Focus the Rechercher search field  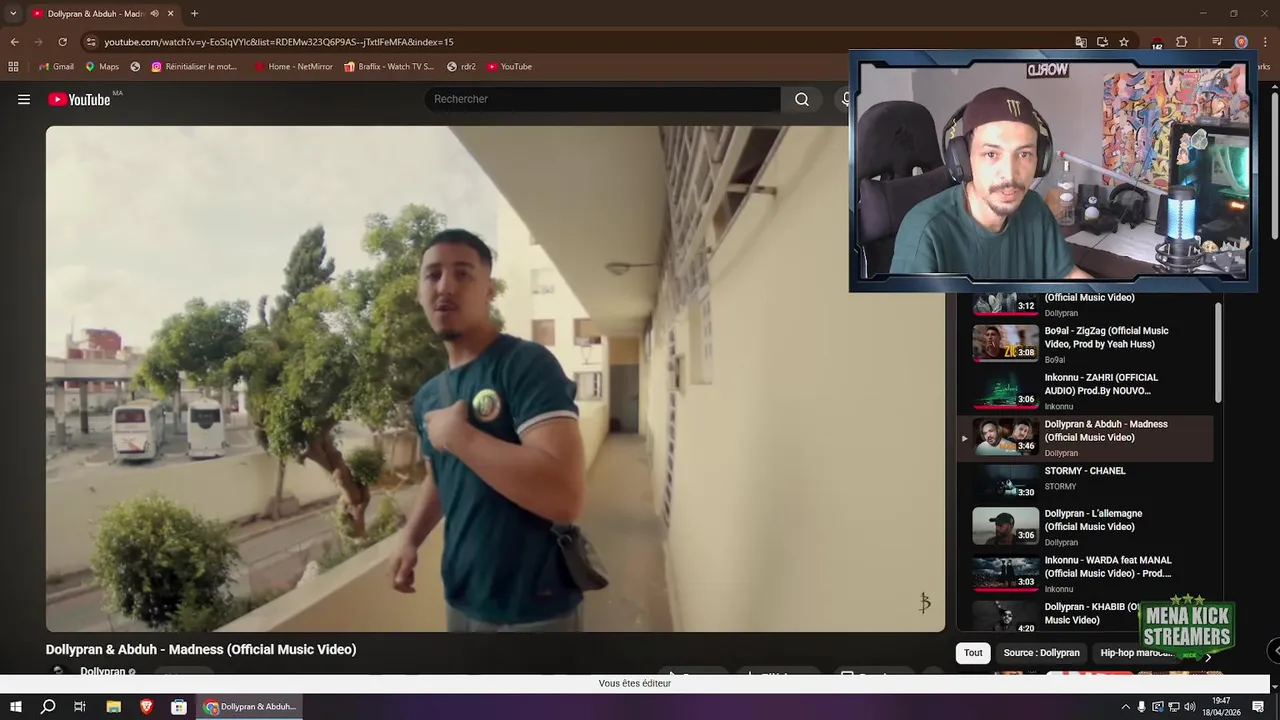pyautogui.click(x=603, y=99)
